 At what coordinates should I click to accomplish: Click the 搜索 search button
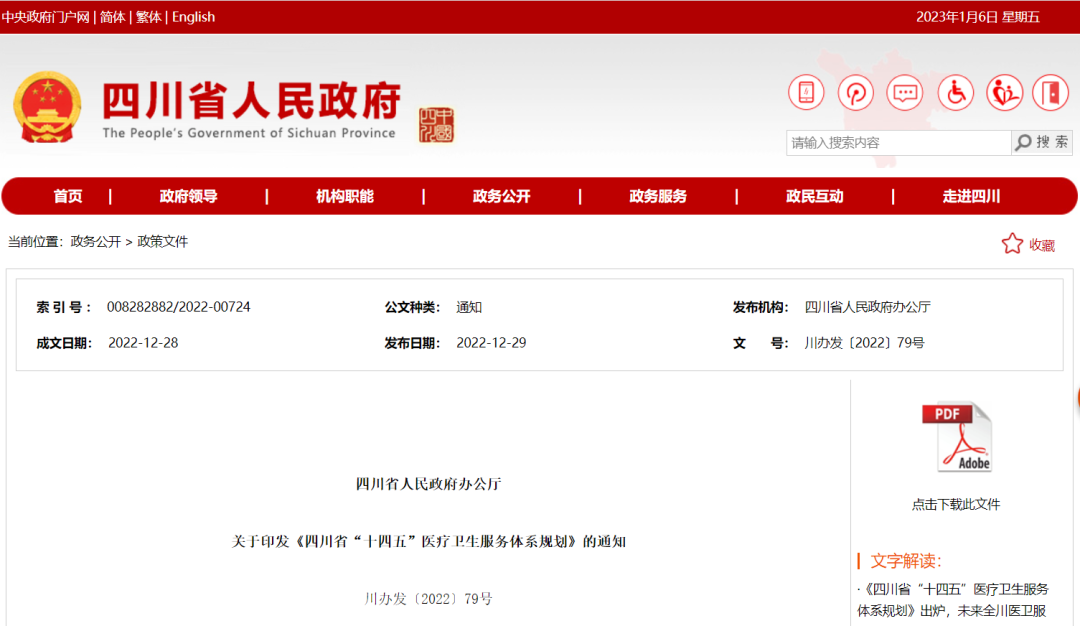click(1042, 143)
